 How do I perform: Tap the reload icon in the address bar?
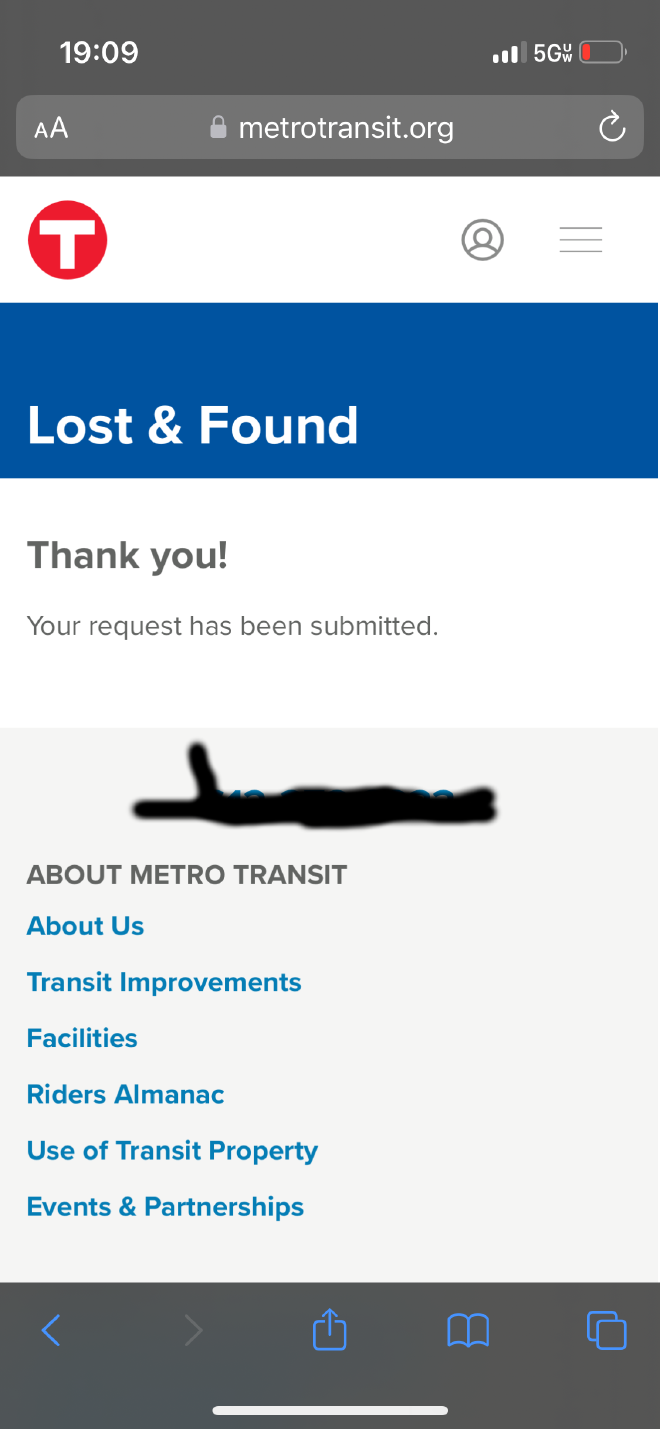point(611,127)
